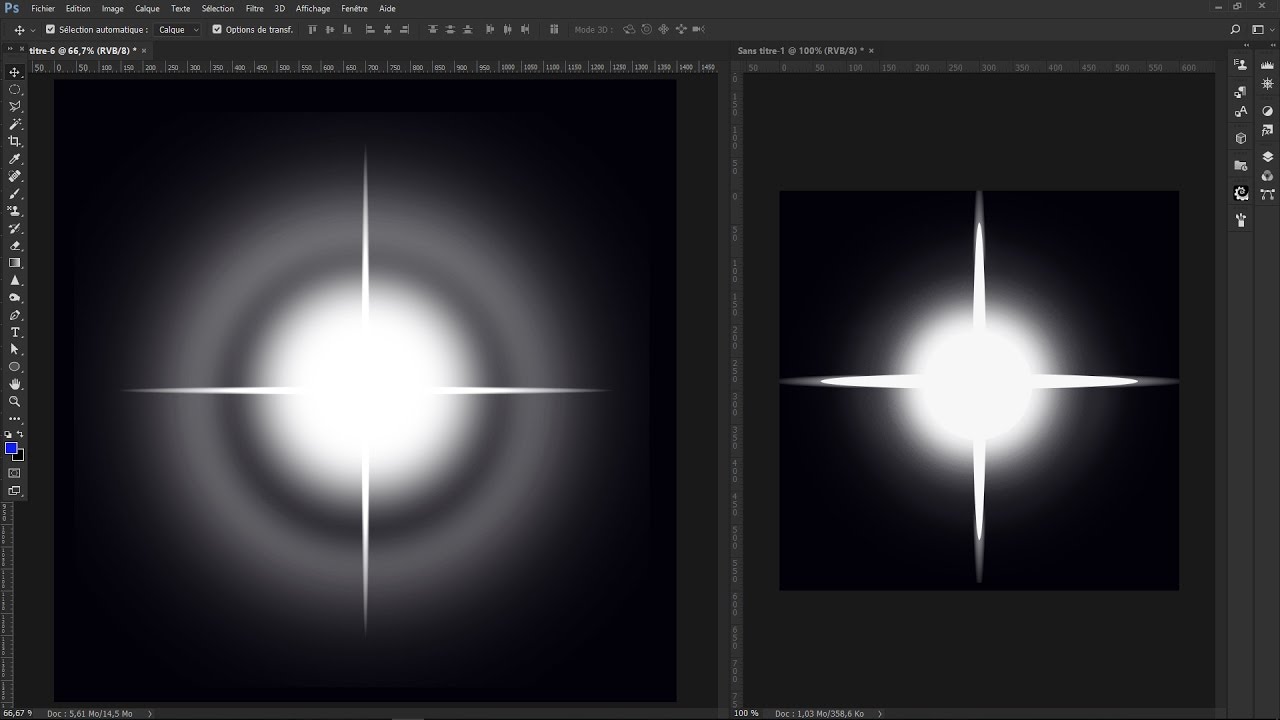Open the extra tools ellipsis menu
This screenshot has height=720, width=1280.
[15, 418]
